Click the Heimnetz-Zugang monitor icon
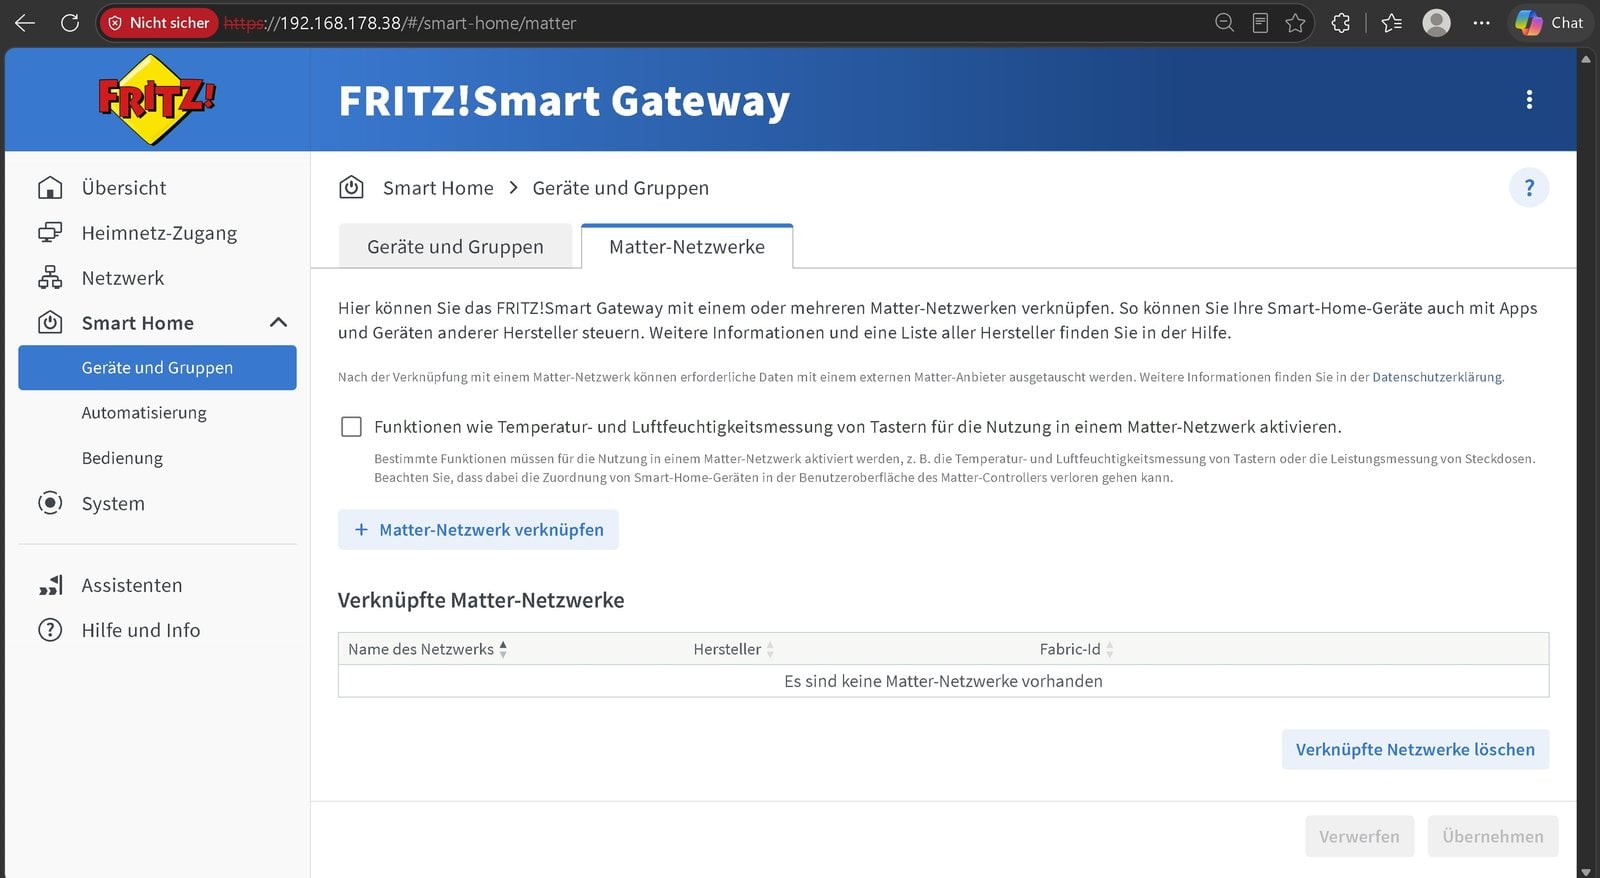This screenshot has width=1600, height=878. point(50,233)
